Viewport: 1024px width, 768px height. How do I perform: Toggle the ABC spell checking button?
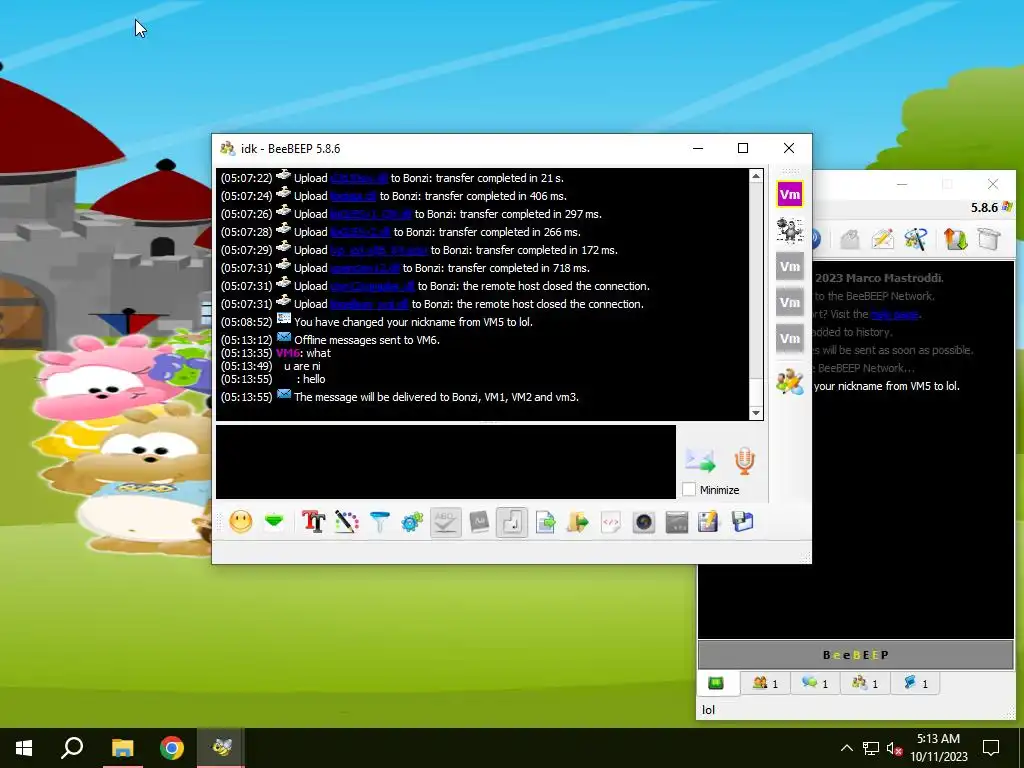pyautogui.click(x=445, y=522)
